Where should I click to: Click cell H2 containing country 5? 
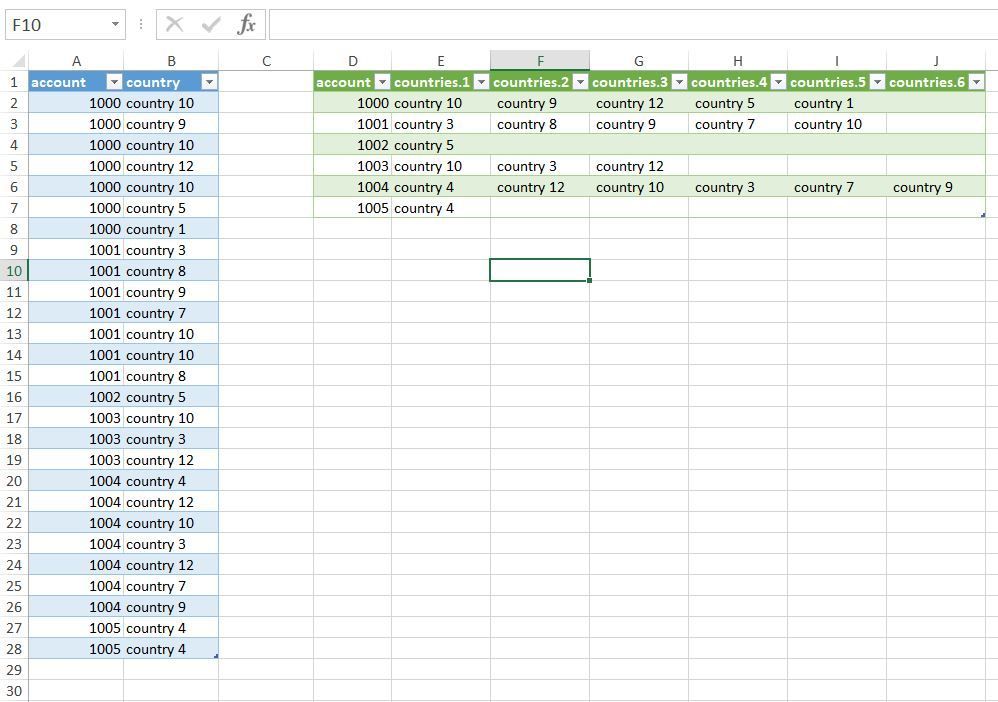[x=738, y=103]
